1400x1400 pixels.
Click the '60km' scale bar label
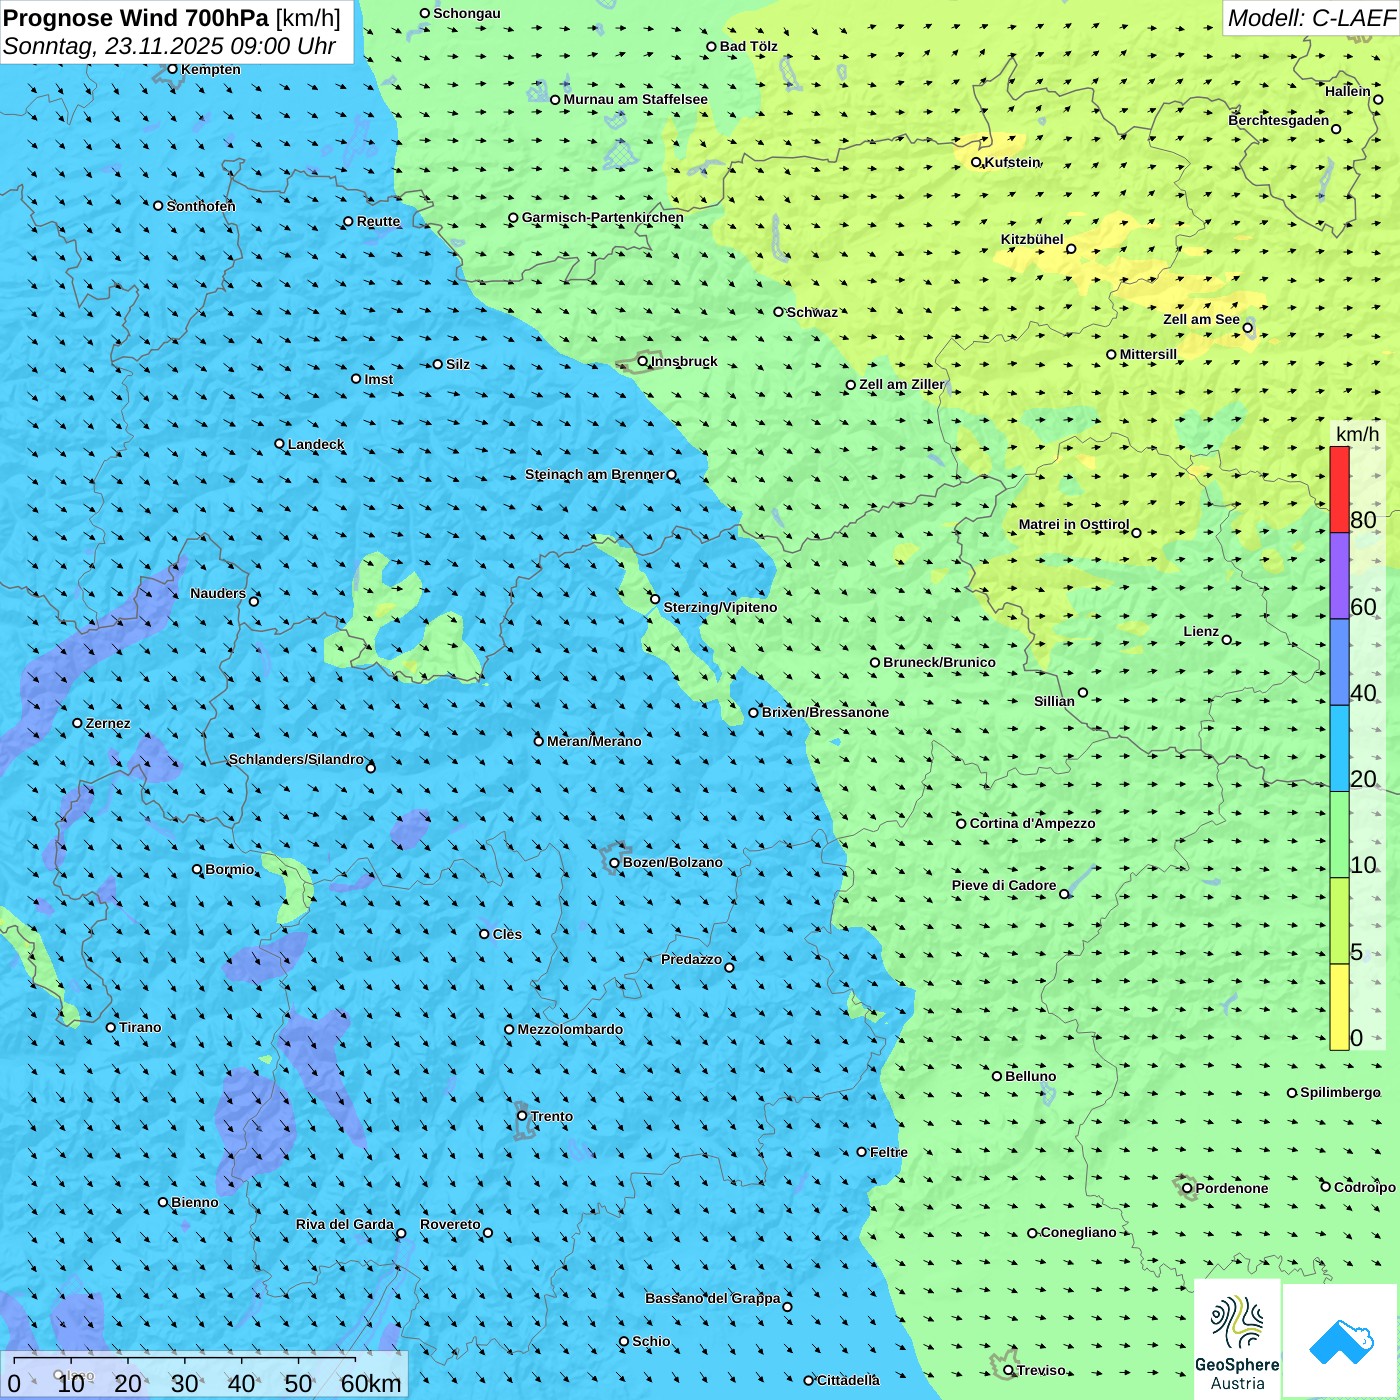[371, 1383]
